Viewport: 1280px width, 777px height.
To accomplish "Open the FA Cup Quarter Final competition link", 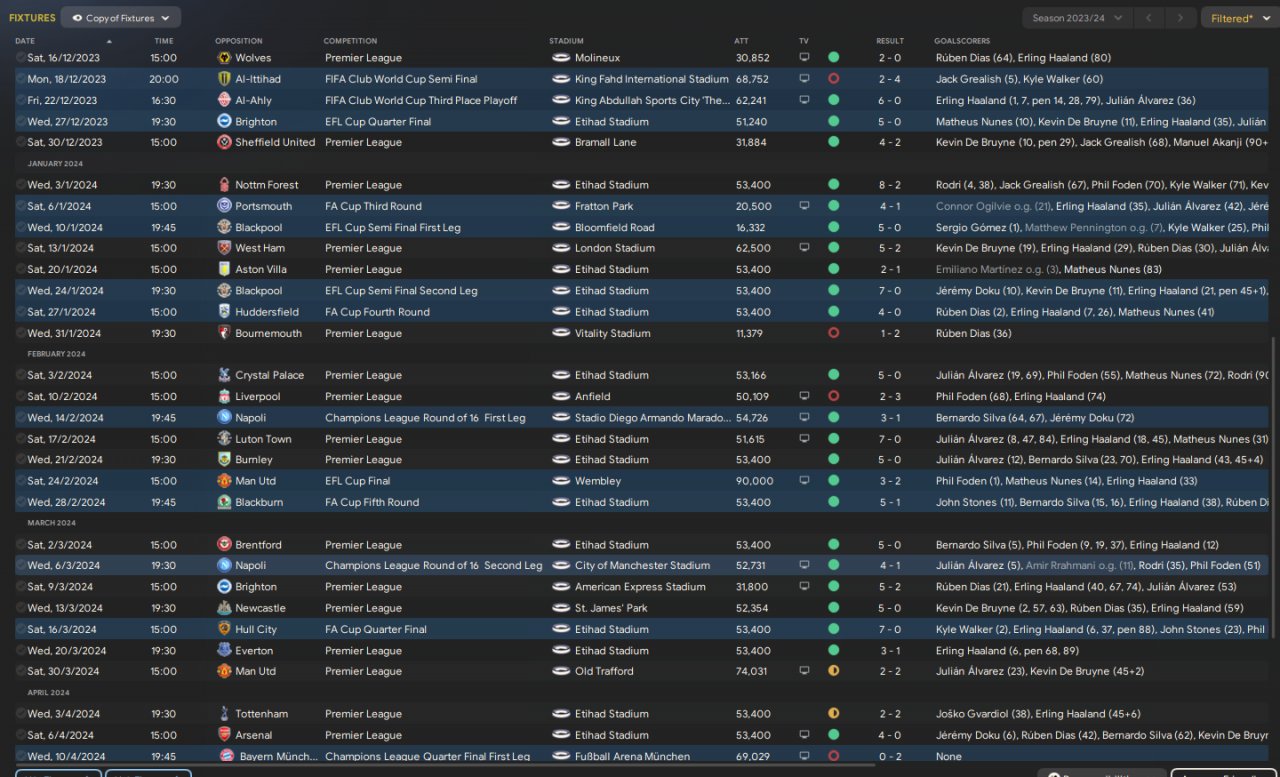I will 376,629.
